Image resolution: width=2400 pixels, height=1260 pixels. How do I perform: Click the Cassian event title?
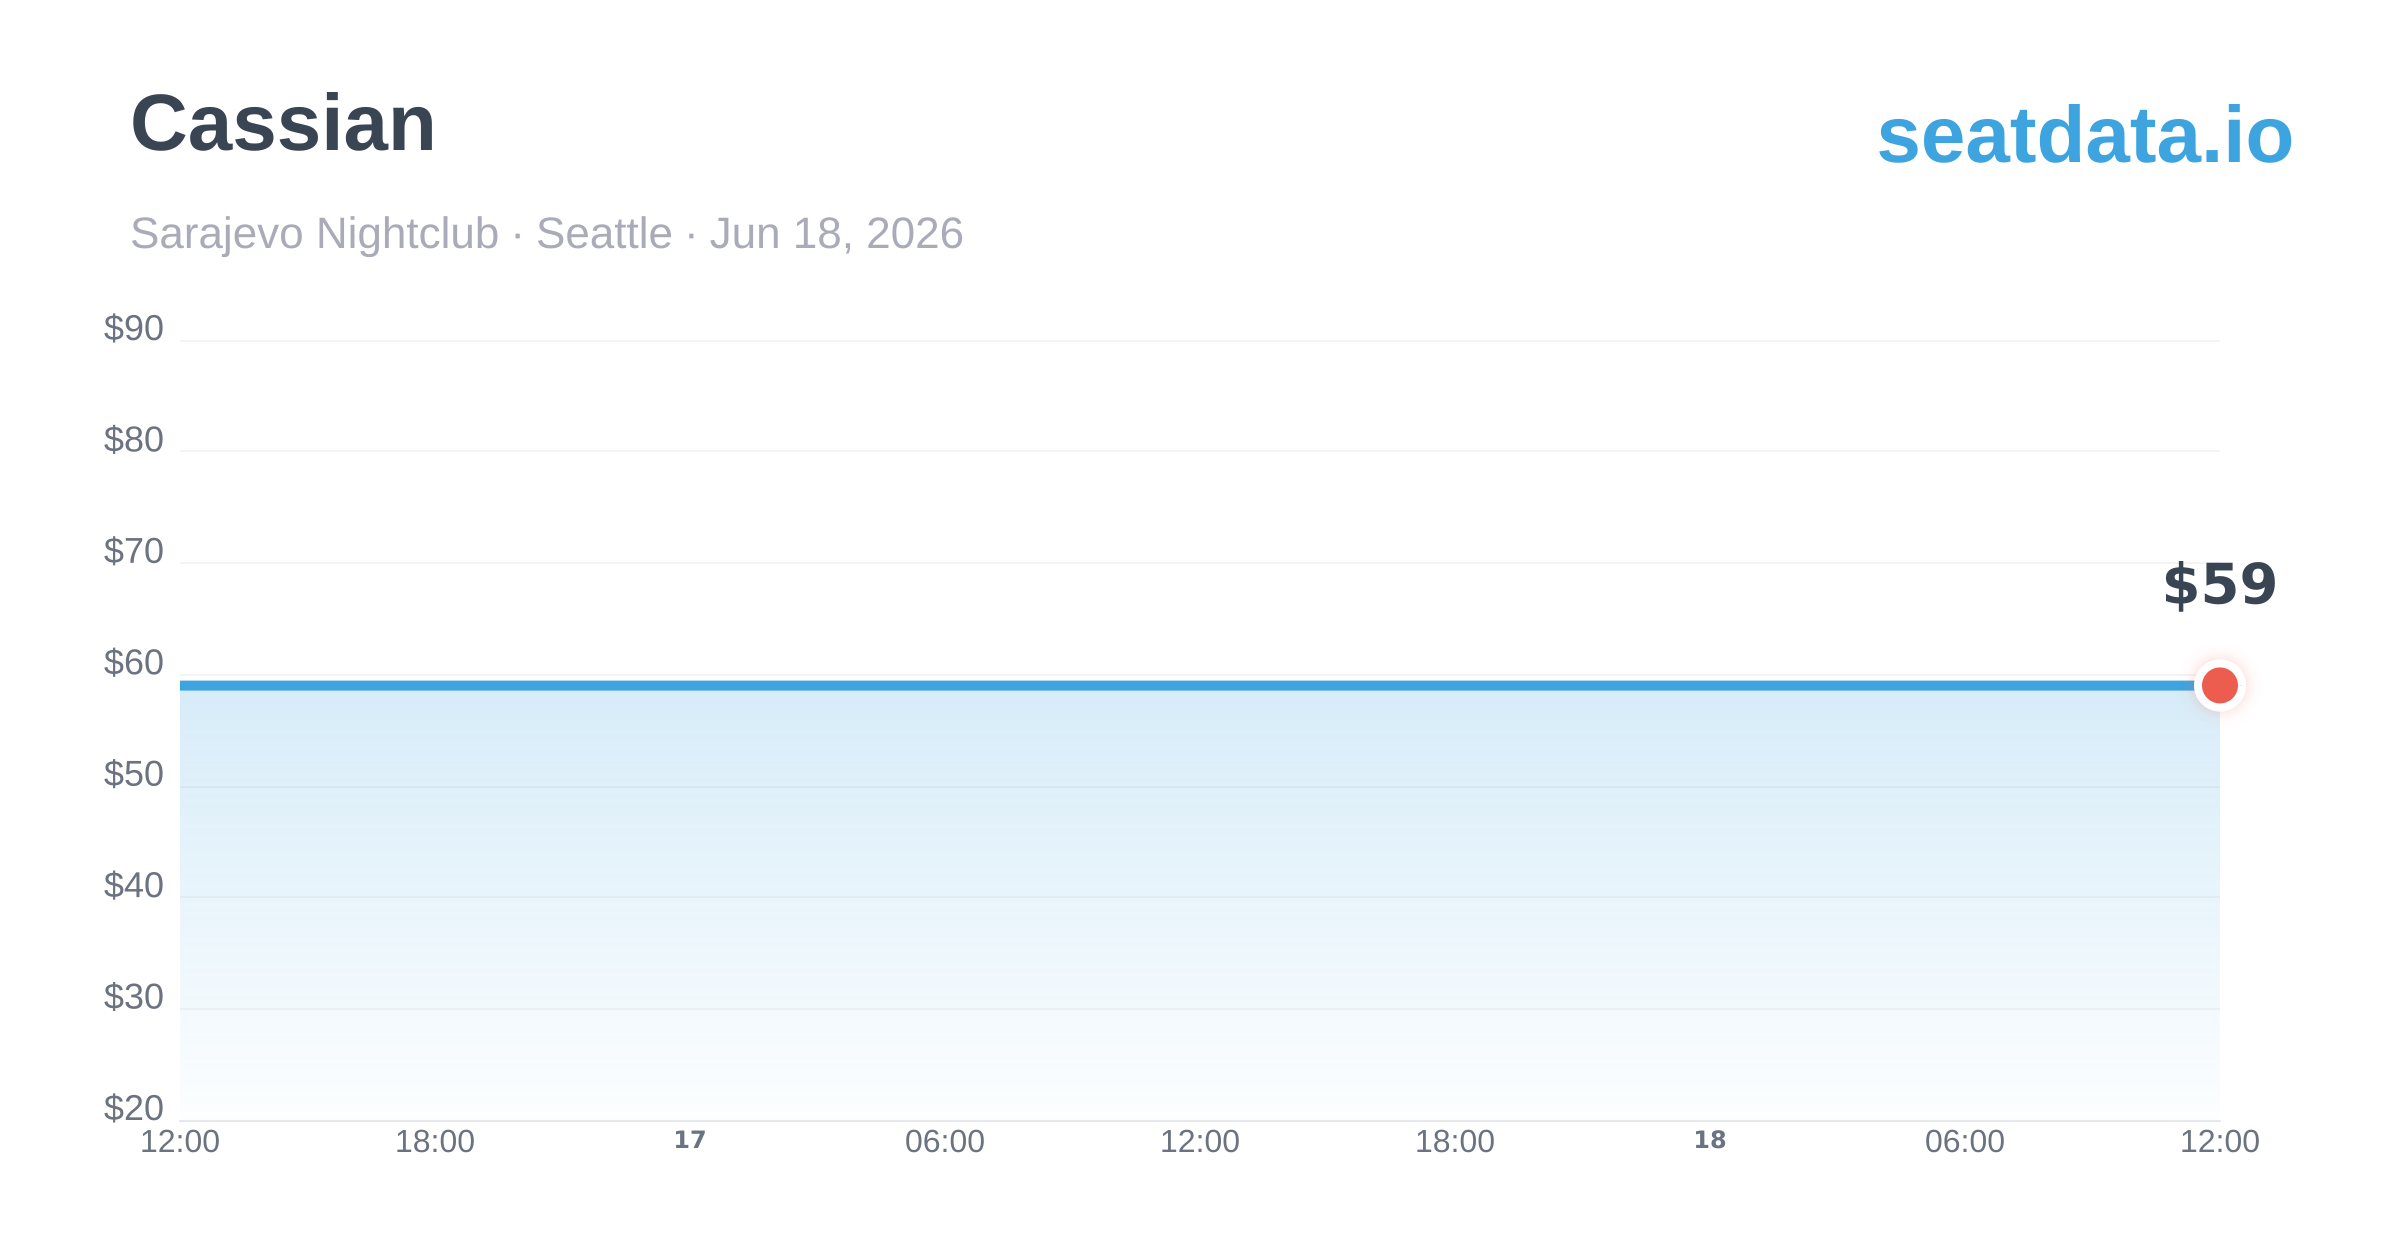click(x=283, y=123)
